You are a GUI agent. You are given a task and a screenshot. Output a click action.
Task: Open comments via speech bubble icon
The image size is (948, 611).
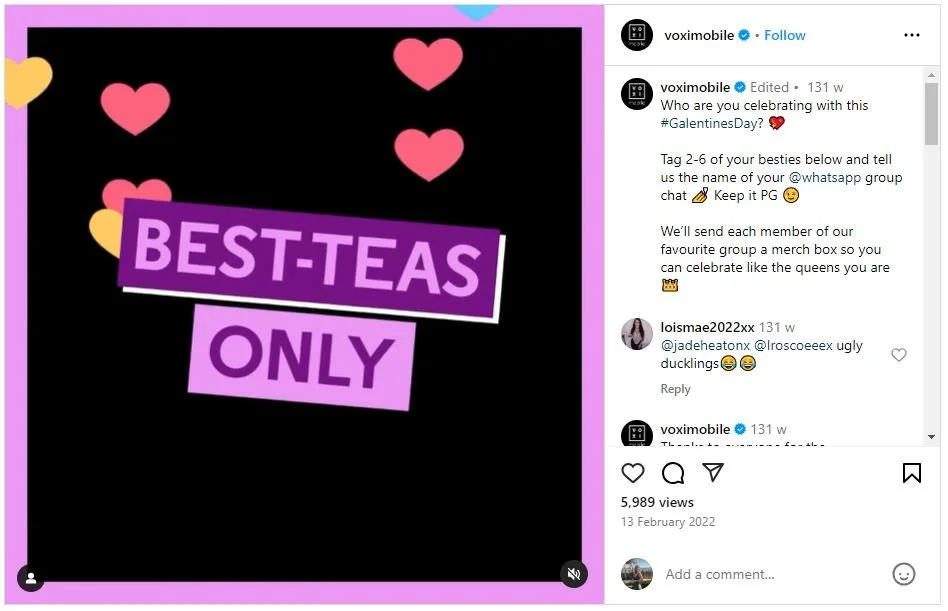(672, 473)
